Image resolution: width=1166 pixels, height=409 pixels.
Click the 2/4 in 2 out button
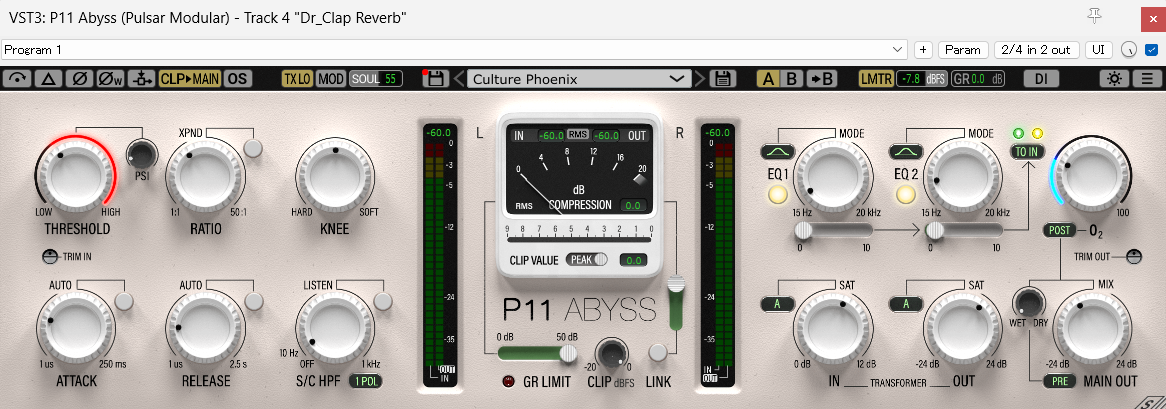1036,50
